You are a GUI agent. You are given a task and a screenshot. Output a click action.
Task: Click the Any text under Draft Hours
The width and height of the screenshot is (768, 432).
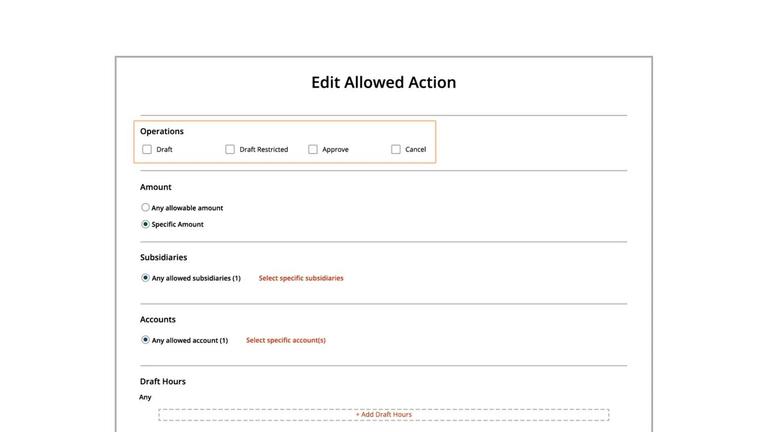145,397
